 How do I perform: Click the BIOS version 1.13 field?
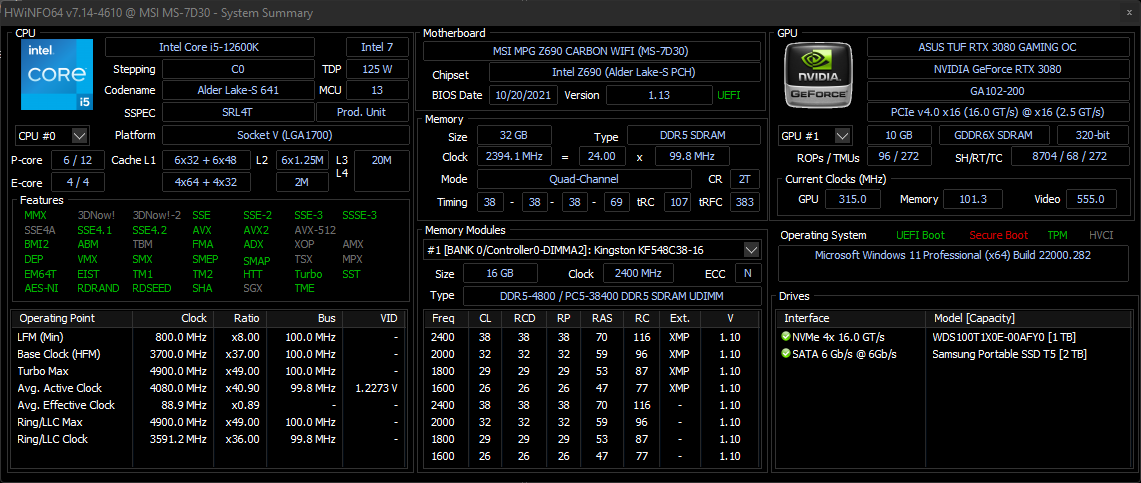pos(659,95)
